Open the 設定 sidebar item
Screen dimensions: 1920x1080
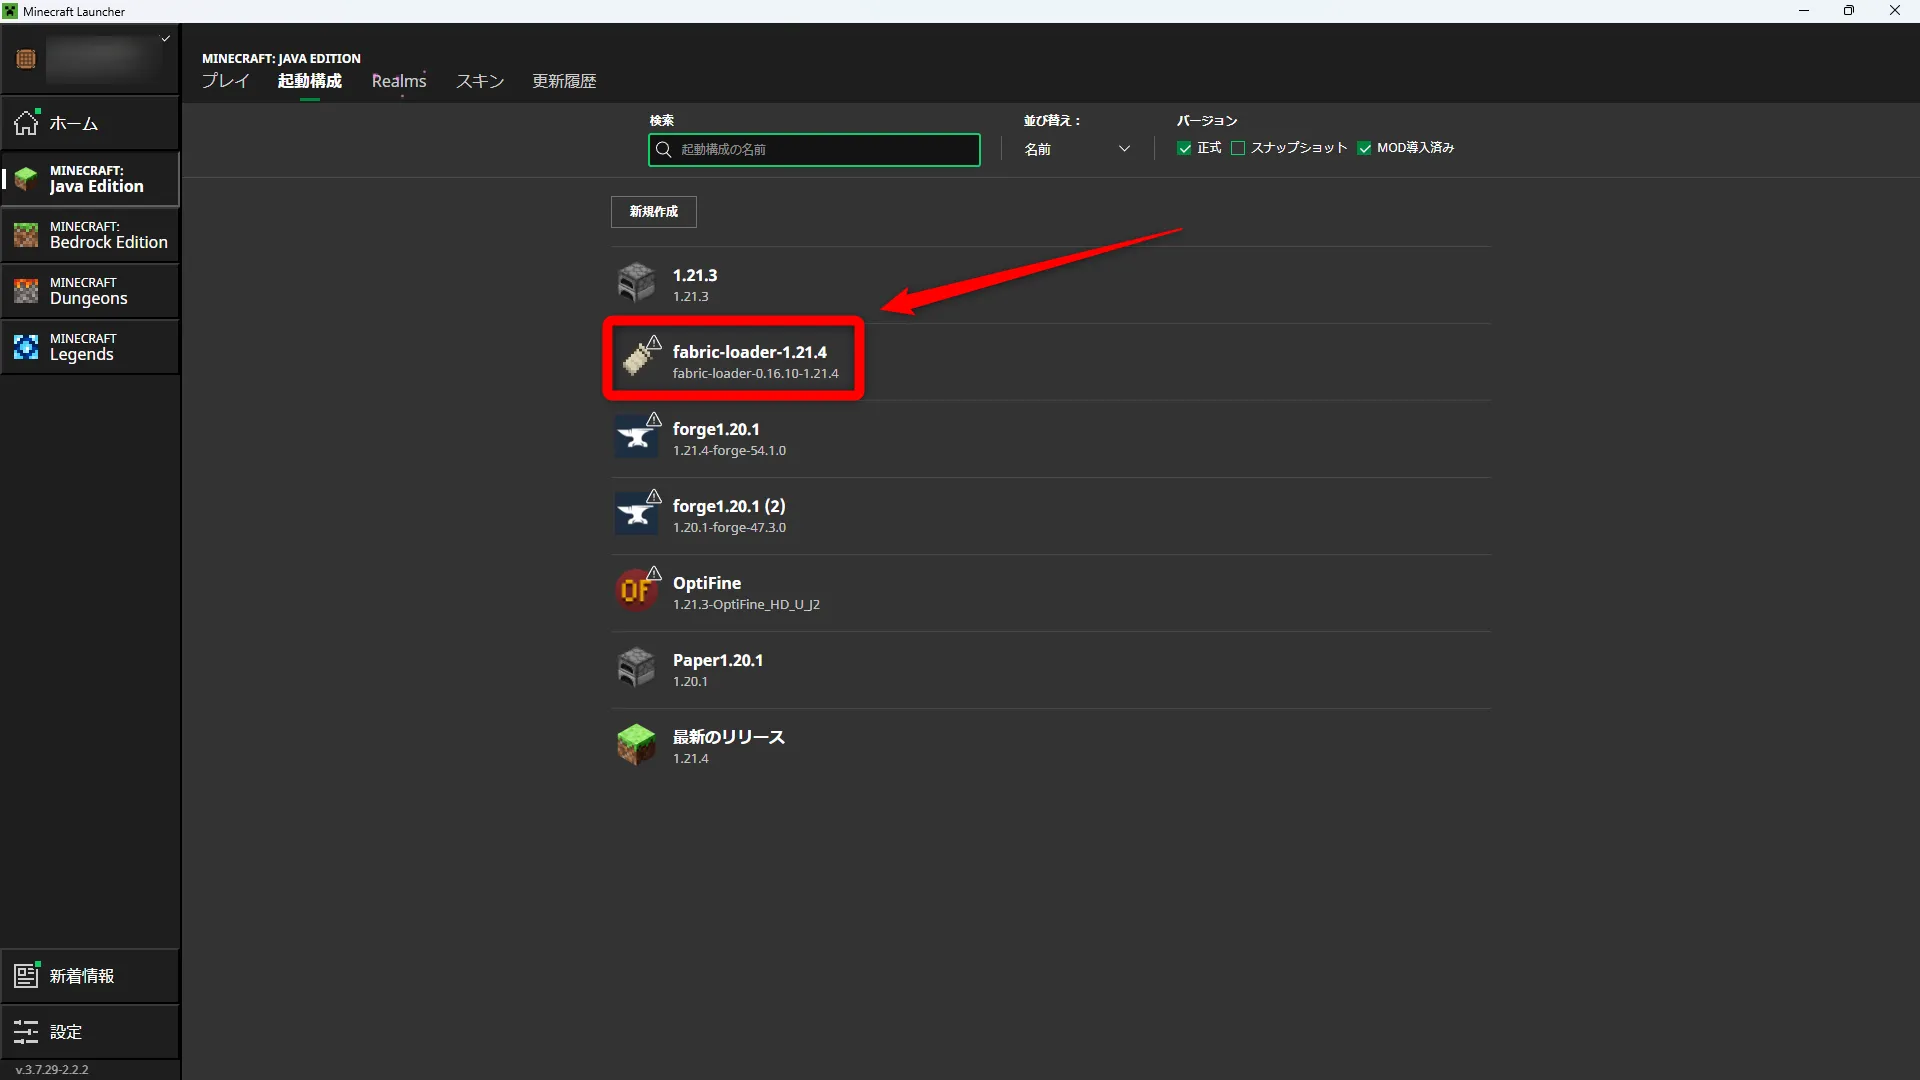tap(90, 1031)
